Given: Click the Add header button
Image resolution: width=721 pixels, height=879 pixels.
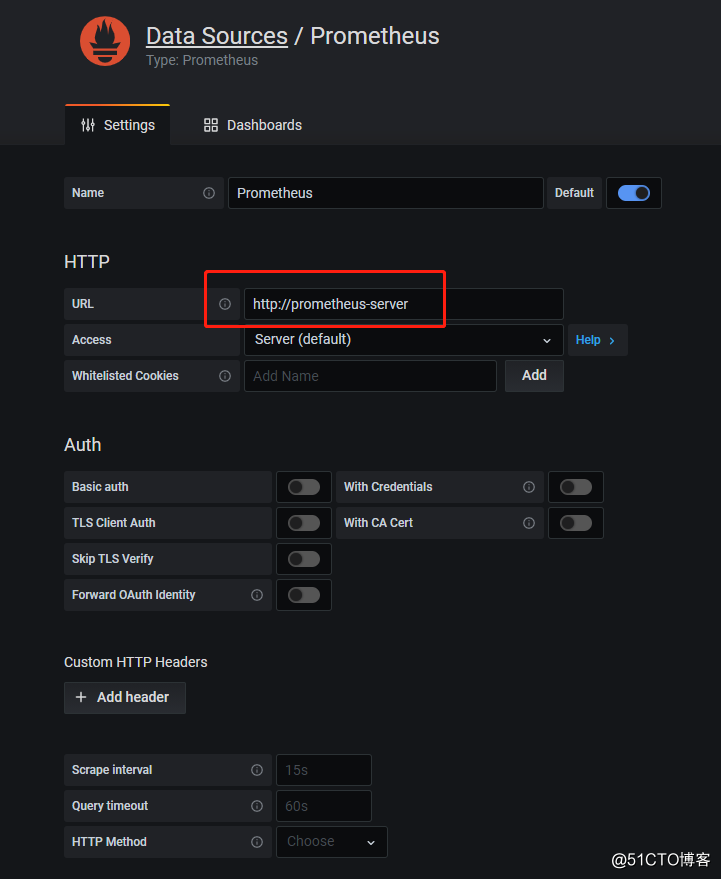Looking at the screenshot, I should (x=125, y=697).
